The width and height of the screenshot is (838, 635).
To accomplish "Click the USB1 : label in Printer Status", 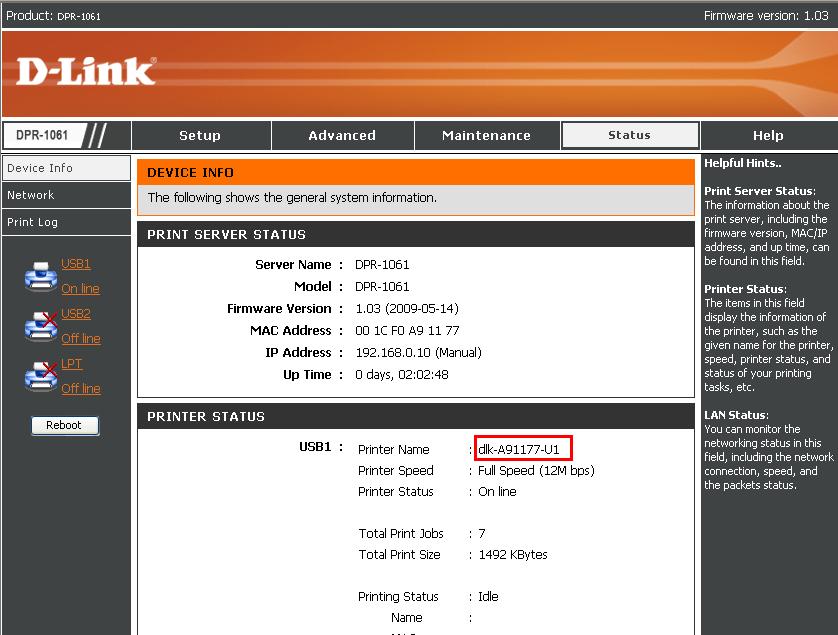I will point(321,447).
